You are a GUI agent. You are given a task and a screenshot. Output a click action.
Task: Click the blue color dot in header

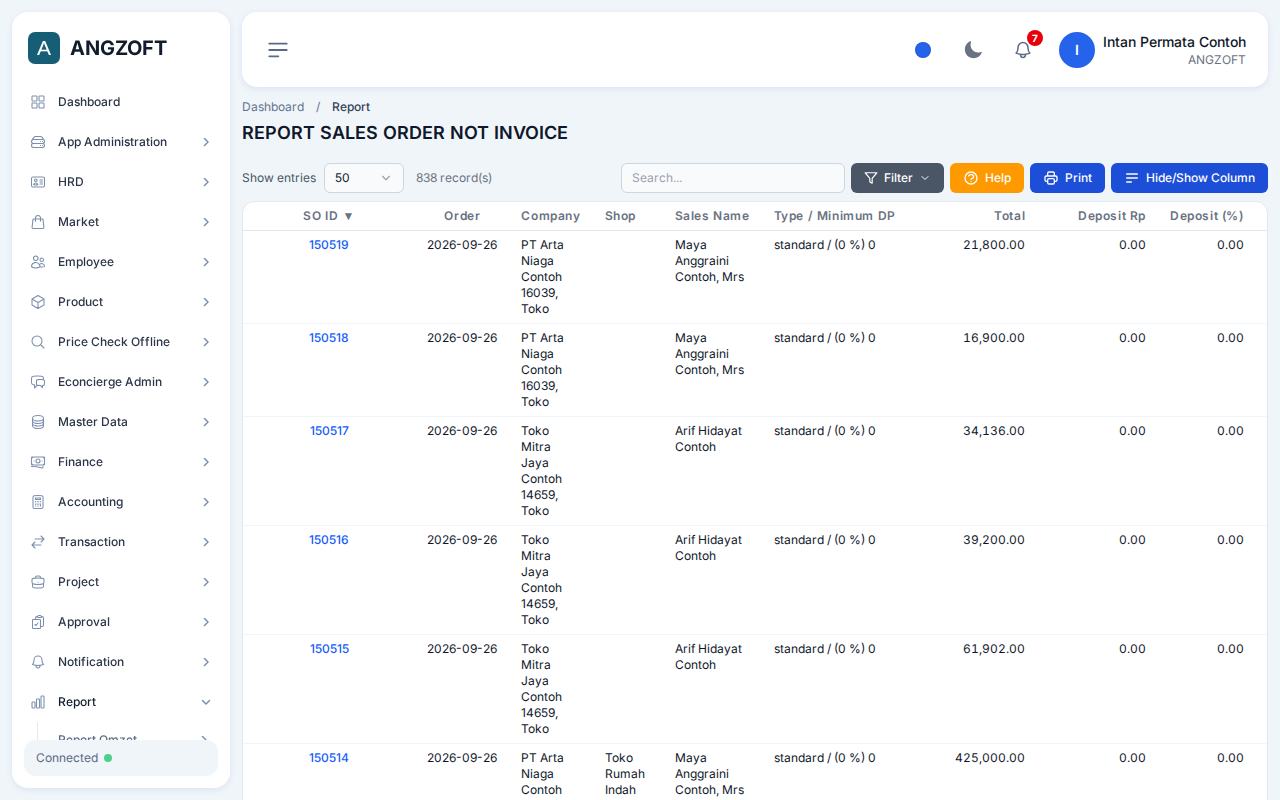923,50
